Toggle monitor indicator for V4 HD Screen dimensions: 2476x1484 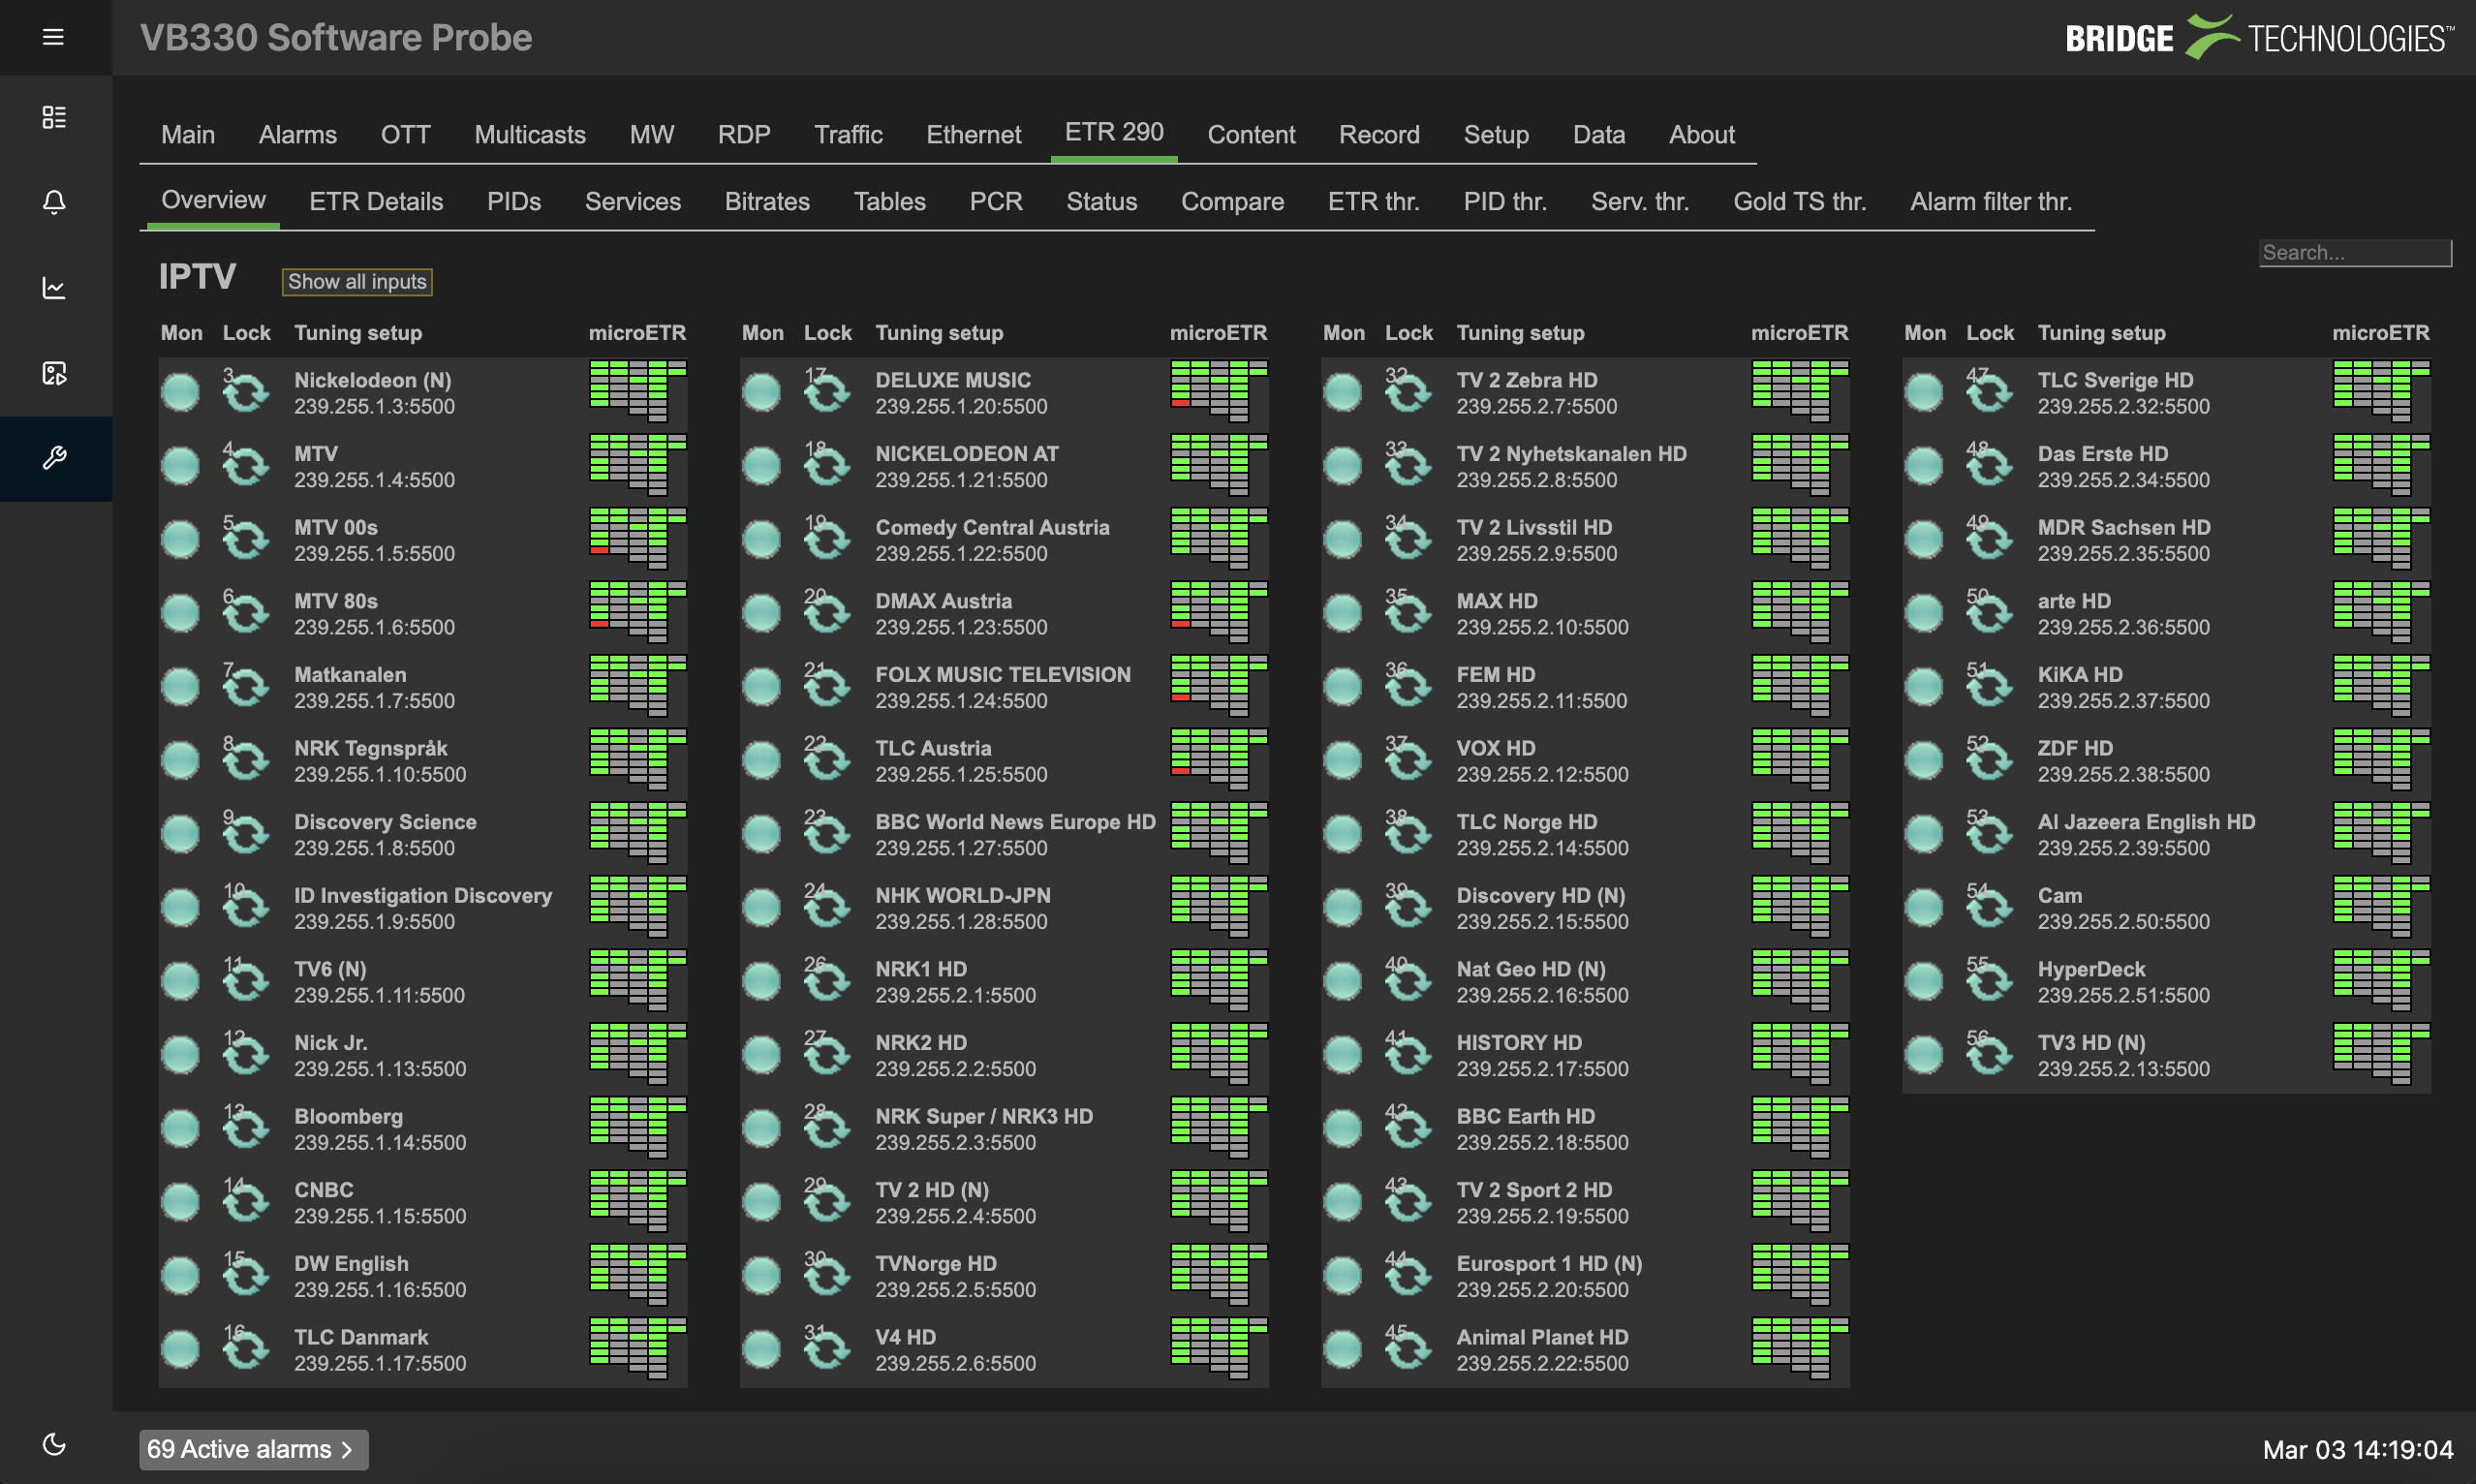(x=762, y=1350)
